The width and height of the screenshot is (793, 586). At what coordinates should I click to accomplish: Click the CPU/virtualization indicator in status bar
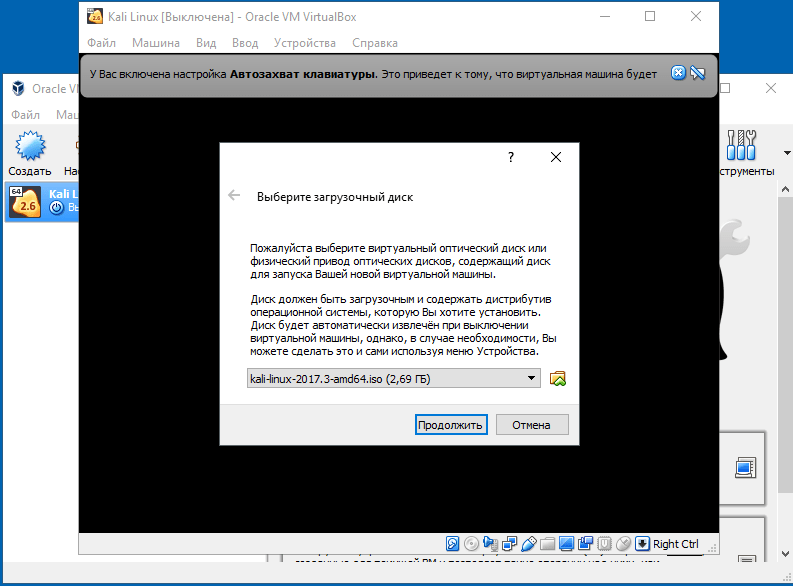click(604, 544)
